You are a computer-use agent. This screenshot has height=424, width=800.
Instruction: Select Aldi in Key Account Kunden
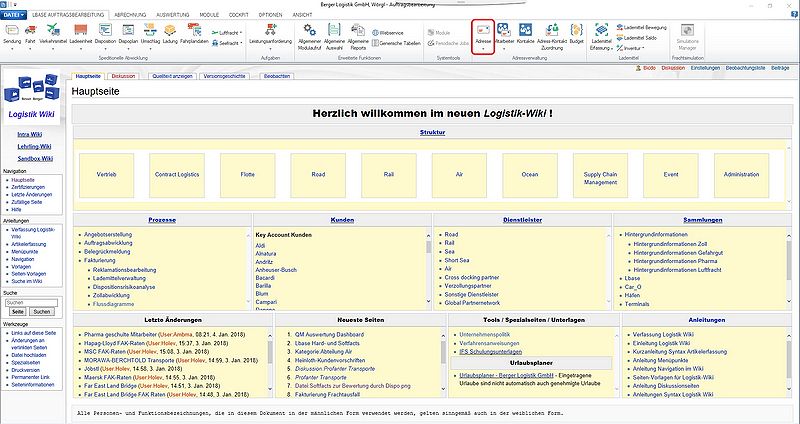[x=260, y=246]
